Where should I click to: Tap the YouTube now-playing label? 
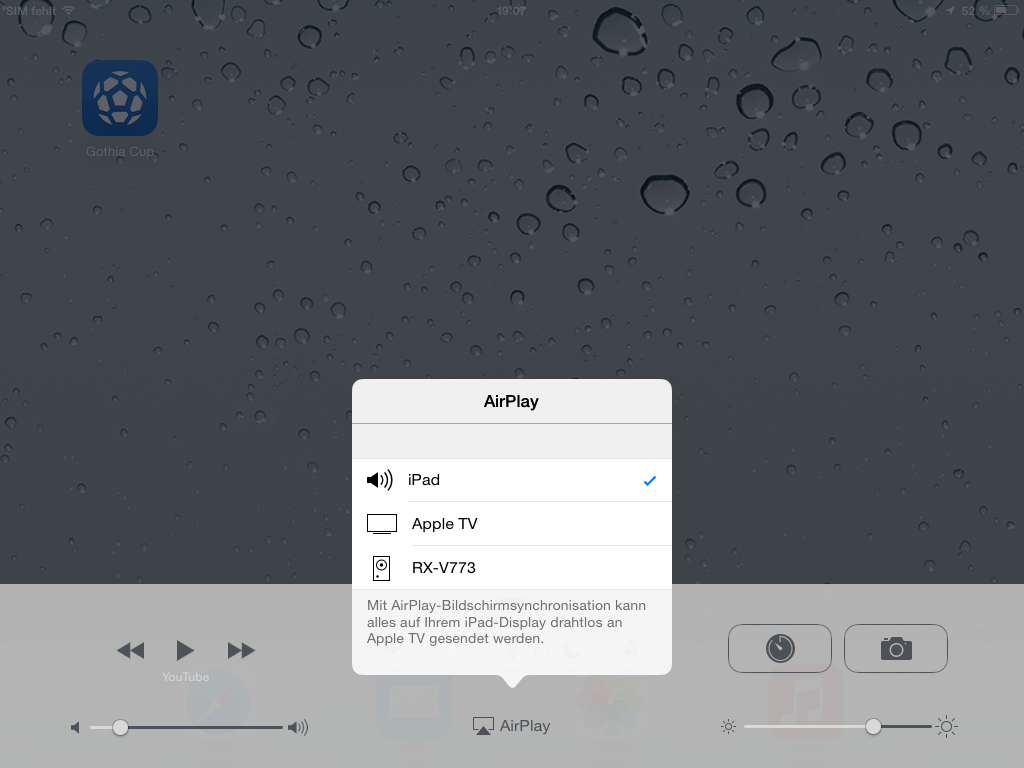[185, 677]
